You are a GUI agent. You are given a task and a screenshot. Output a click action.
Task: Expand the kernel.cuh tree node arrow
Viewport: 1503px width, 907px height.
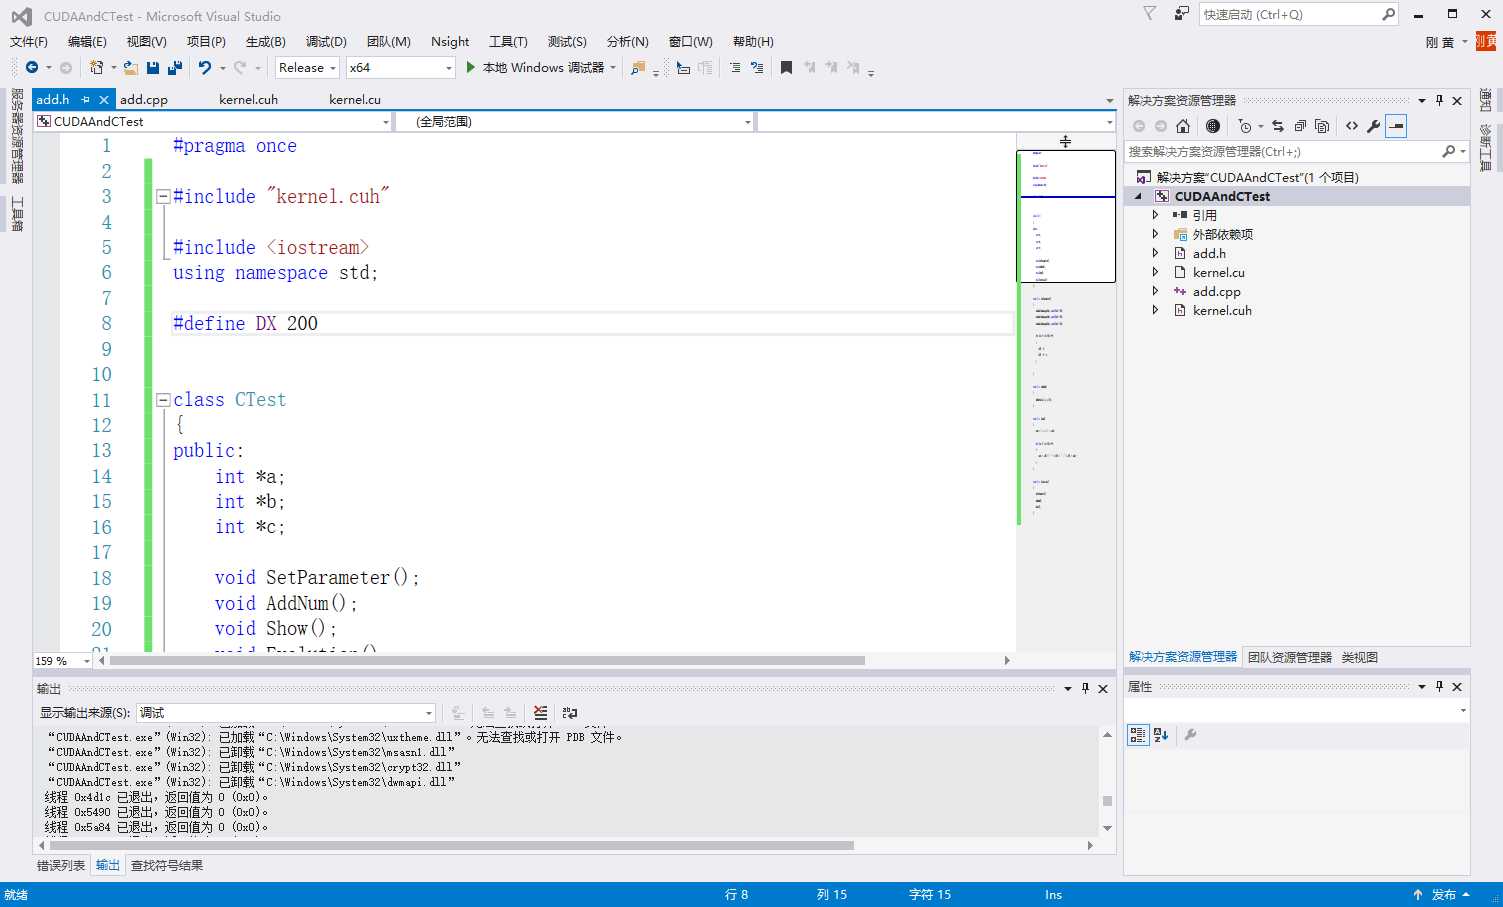point(1155,310)
